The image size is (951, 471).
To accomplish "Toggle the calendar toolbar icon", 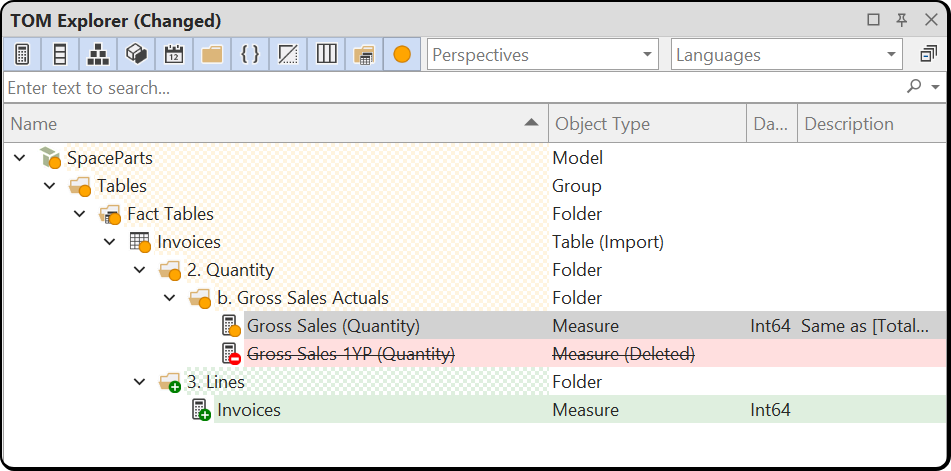I will pos(174,55).
